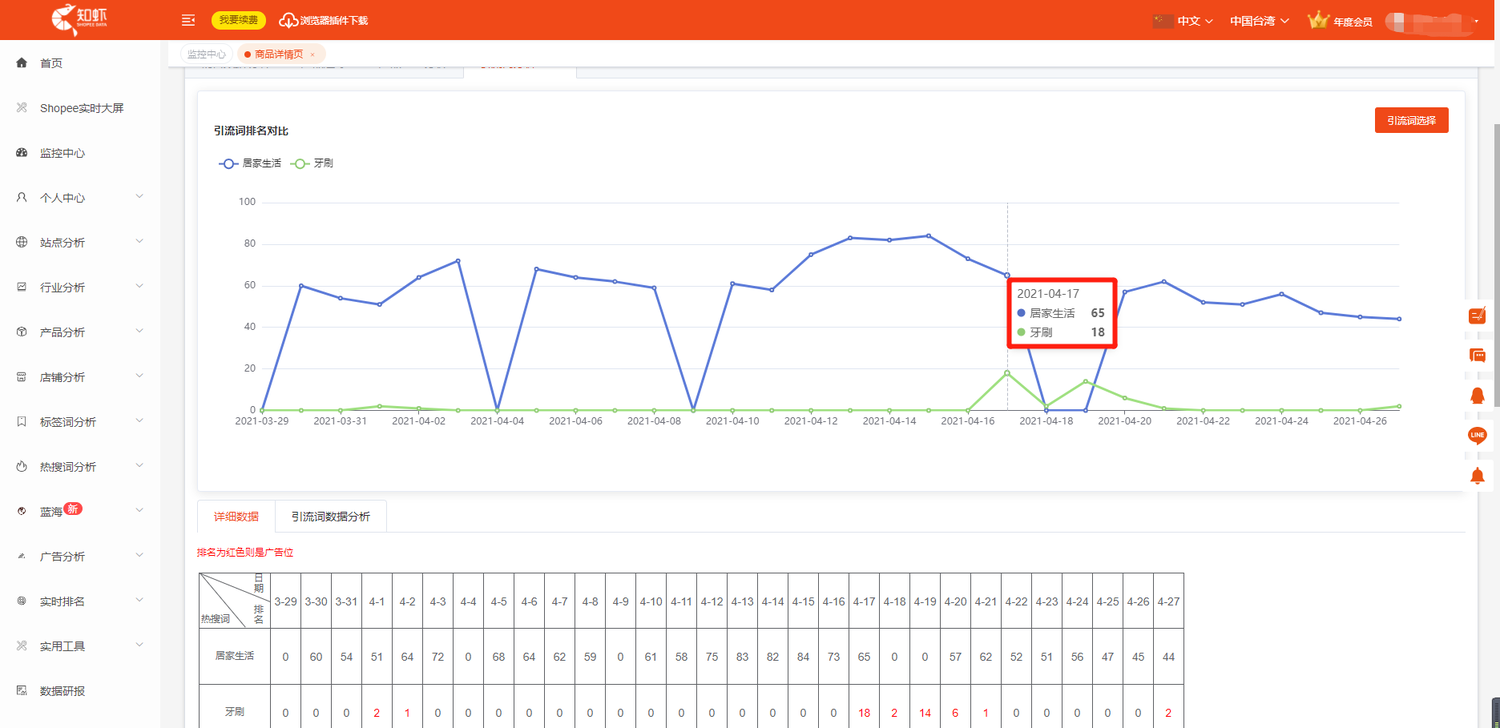This screenshot has height=728, width=1500.
Task: Click the browser plugin download cloud icon
Action: point(288,20)
